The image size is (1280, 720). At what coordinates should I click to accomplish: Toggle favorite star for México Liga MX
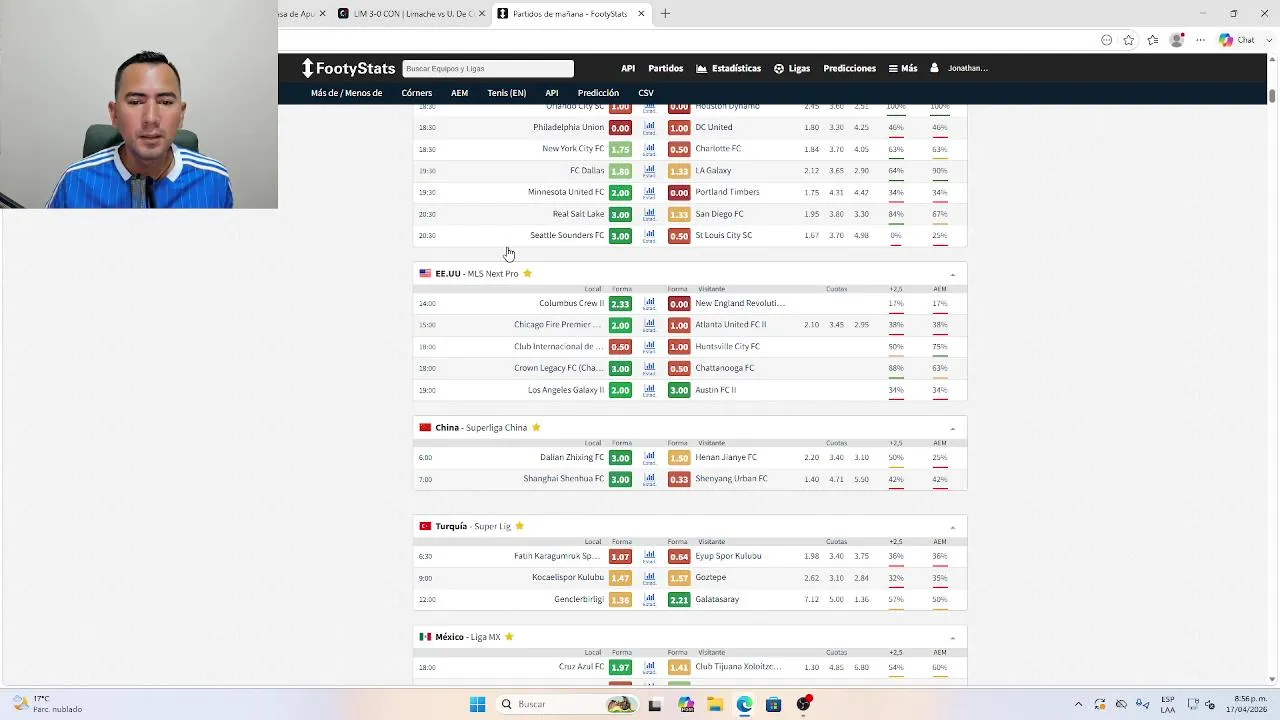(x=509, y=637)
